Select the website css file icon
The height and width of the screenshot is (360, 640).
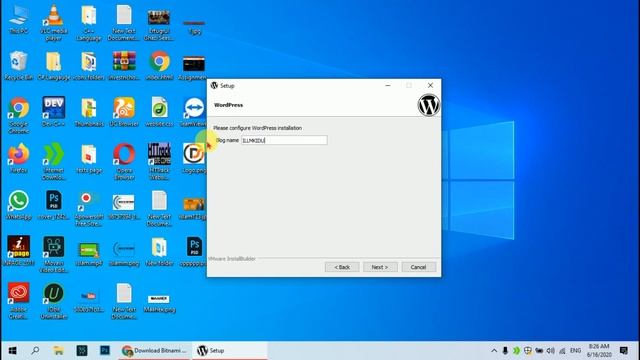(159, 111)
